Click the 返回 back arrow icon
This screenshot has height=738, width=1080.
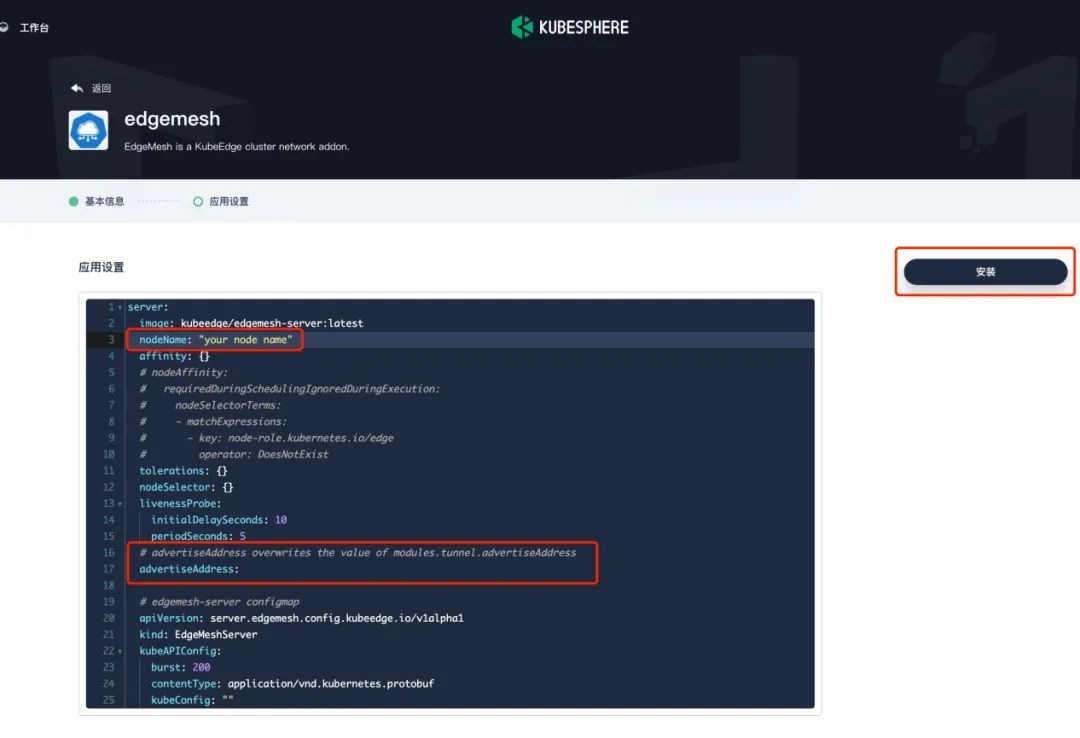point(76,88)
